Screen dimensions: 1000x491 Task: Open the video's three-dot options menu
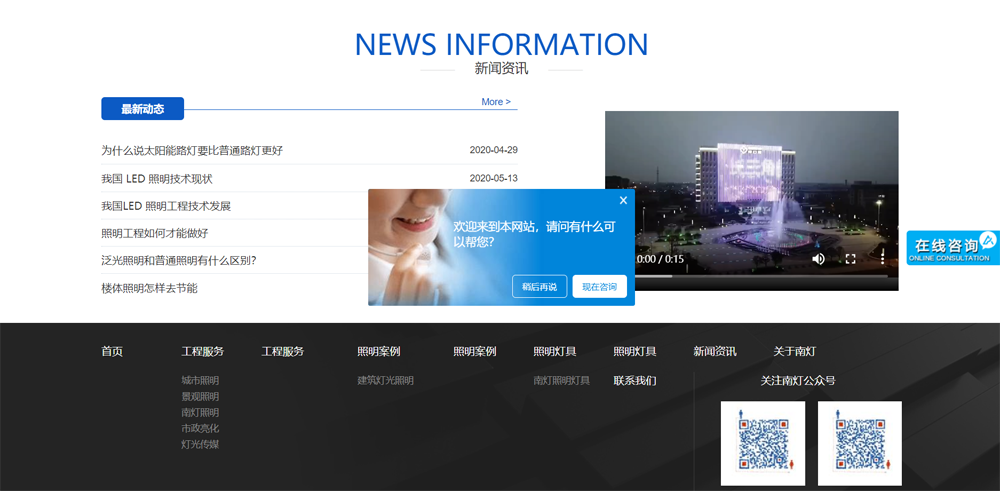pyautogui.click(x=882, y=259)
